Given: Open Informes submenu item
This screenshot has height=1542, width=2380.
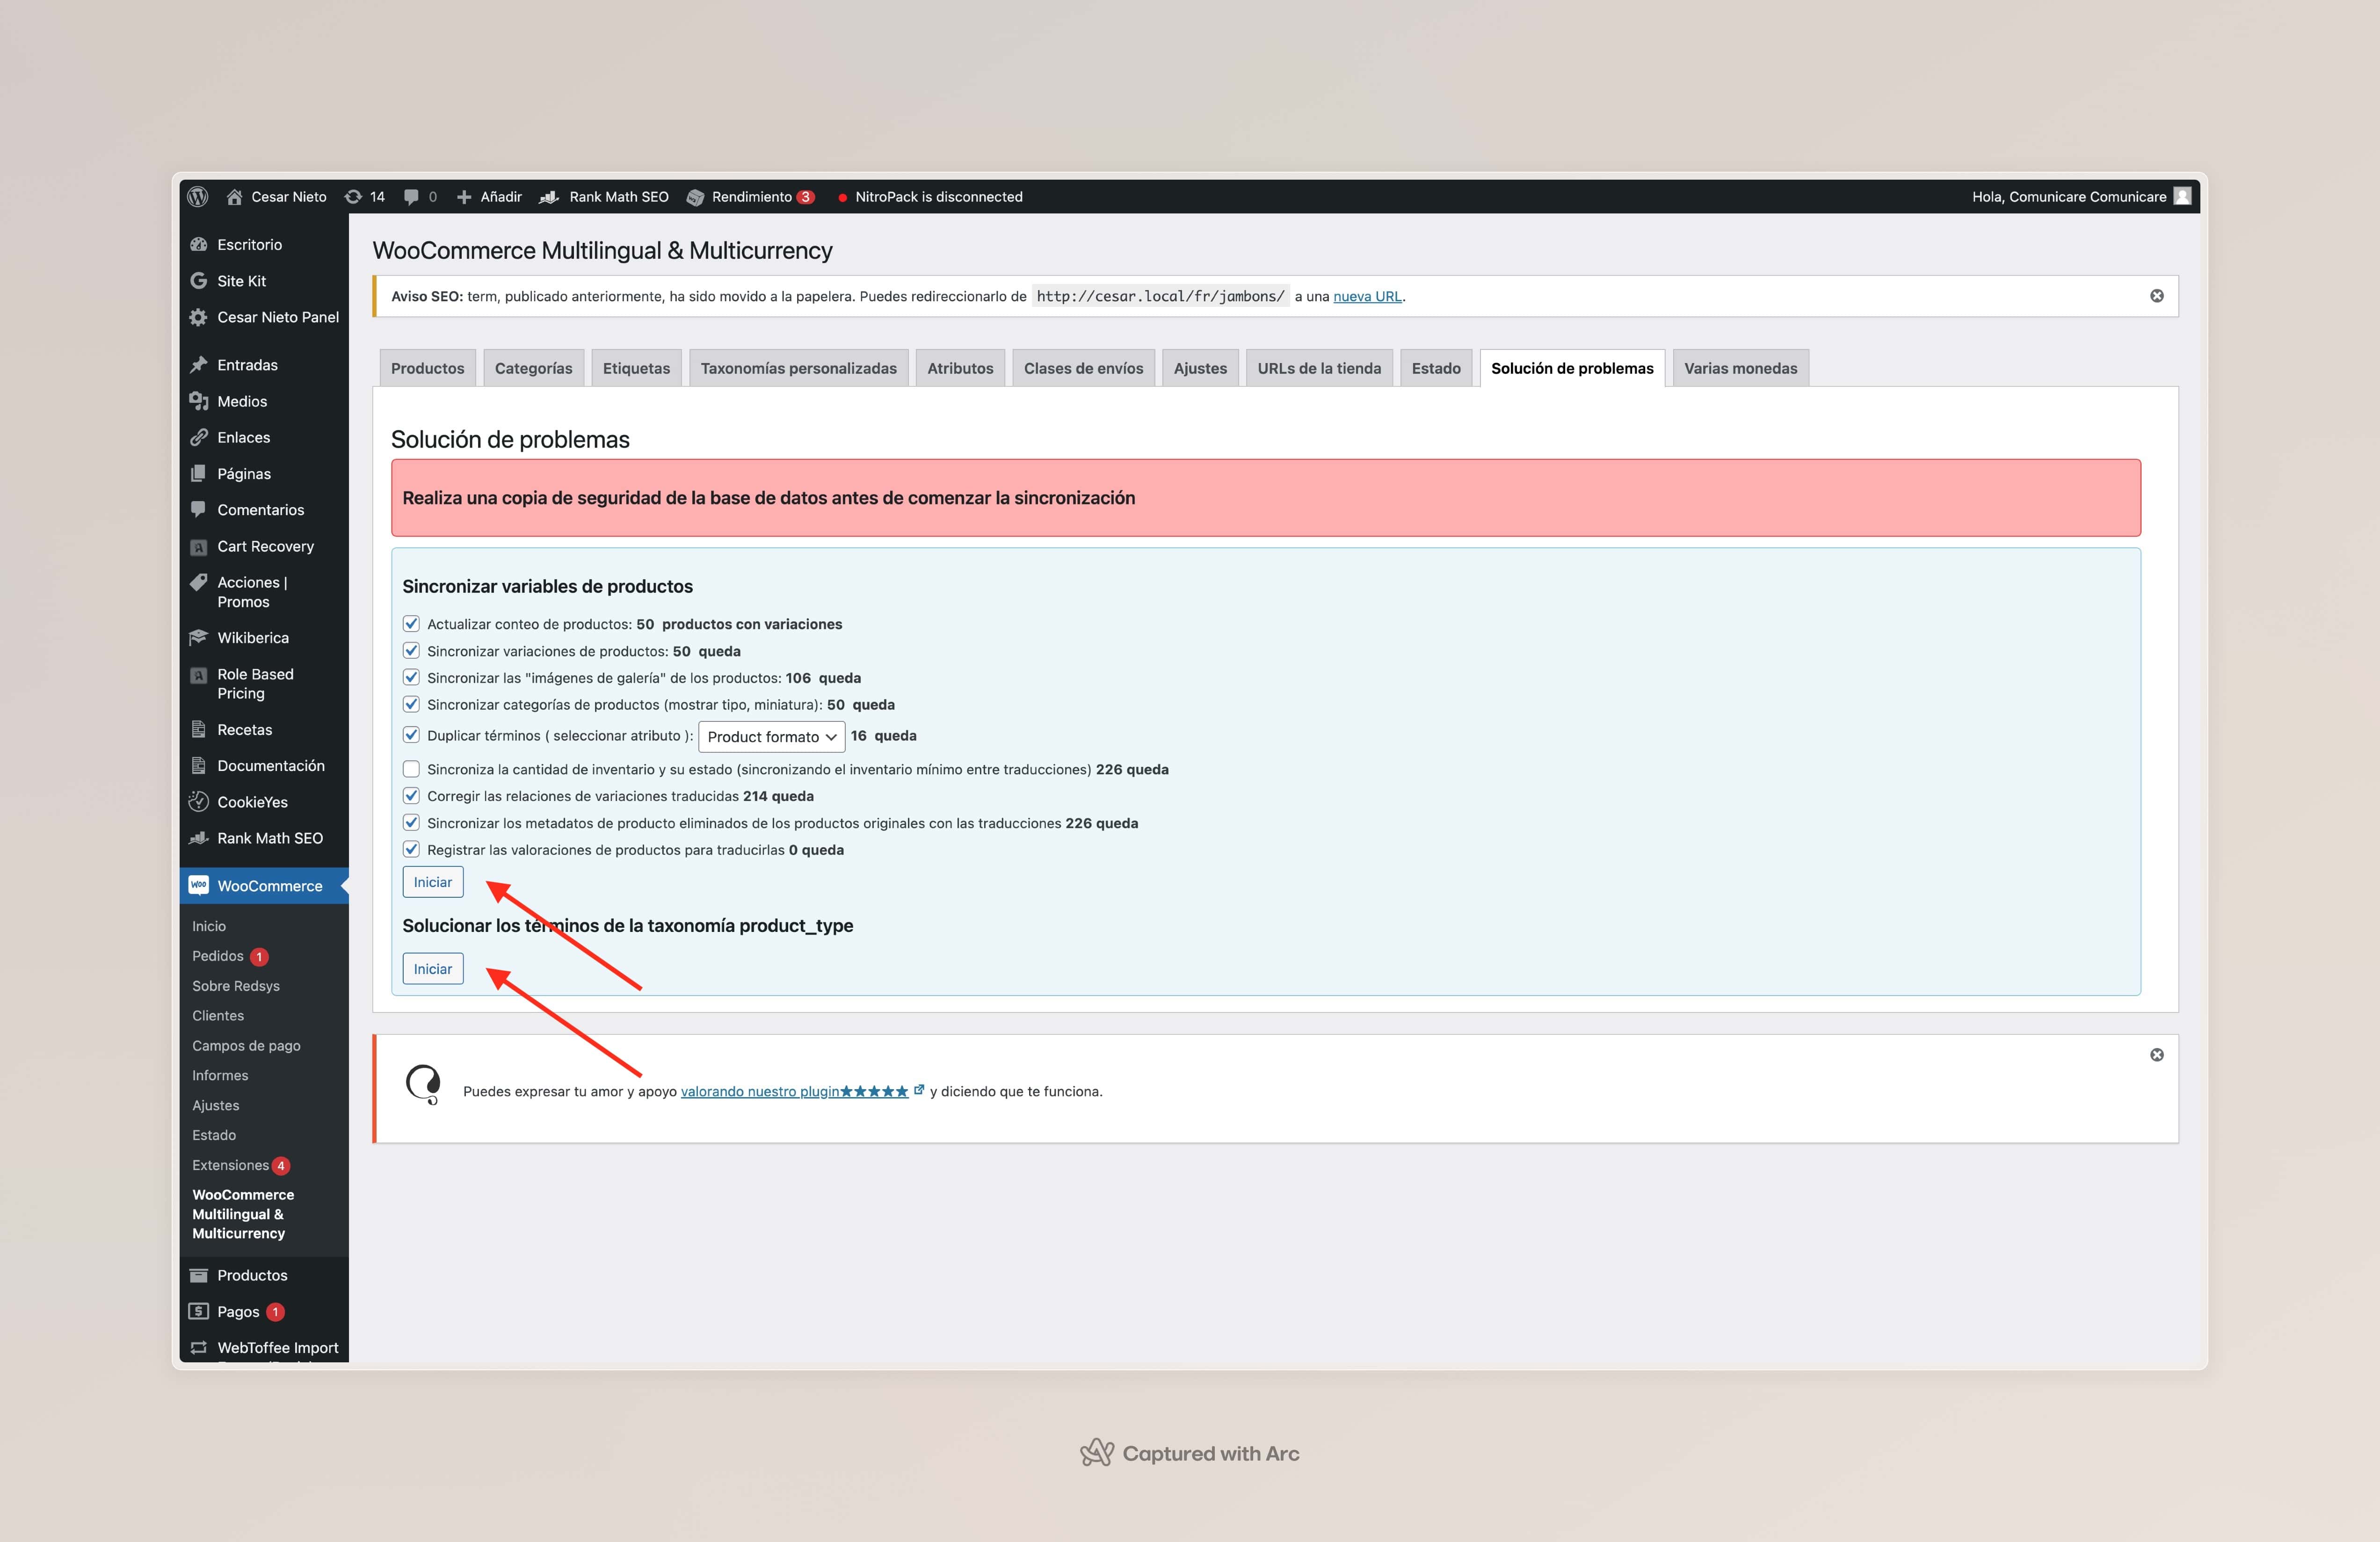Looking at the screenshot, I should [220, 1075].
